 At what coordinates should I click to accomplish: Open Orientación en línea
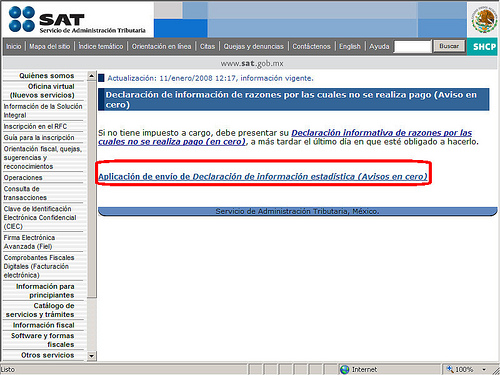point(161,46)
